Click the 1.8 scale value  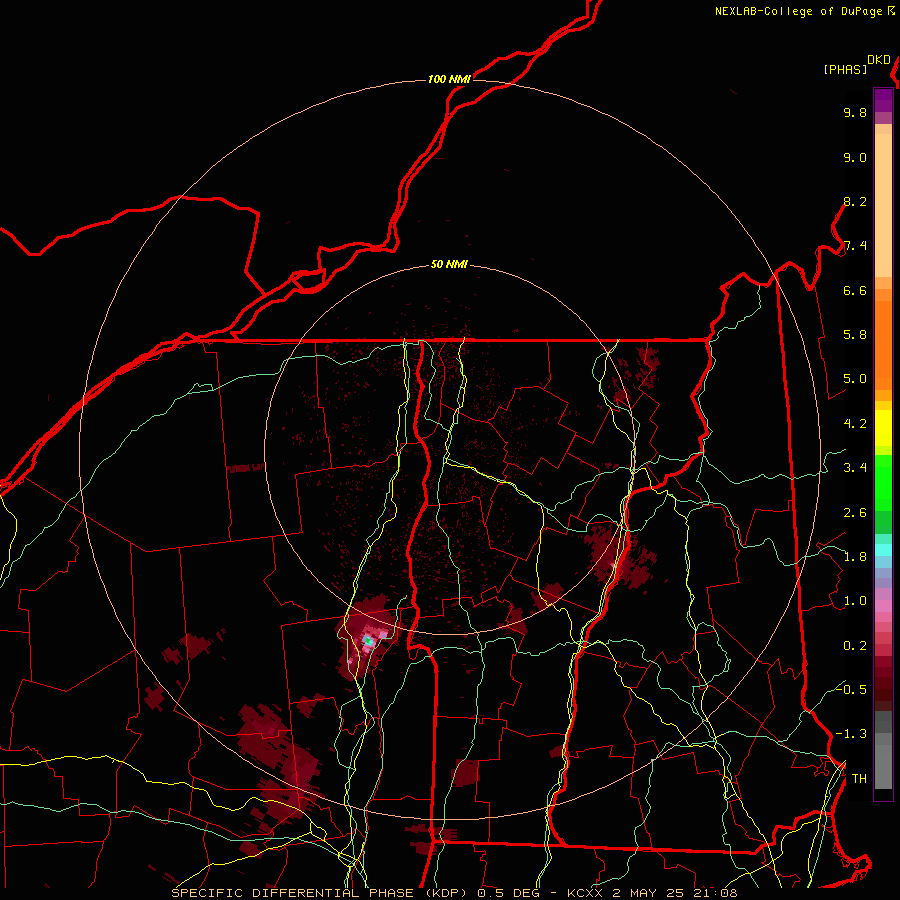tap(855, 557)
